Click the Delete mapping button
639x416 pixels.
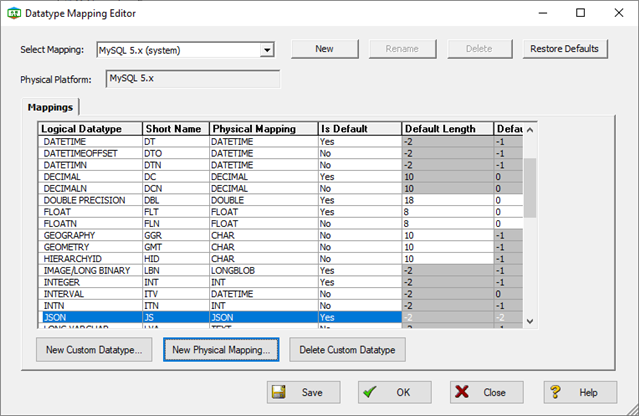[x=480, y=49]
